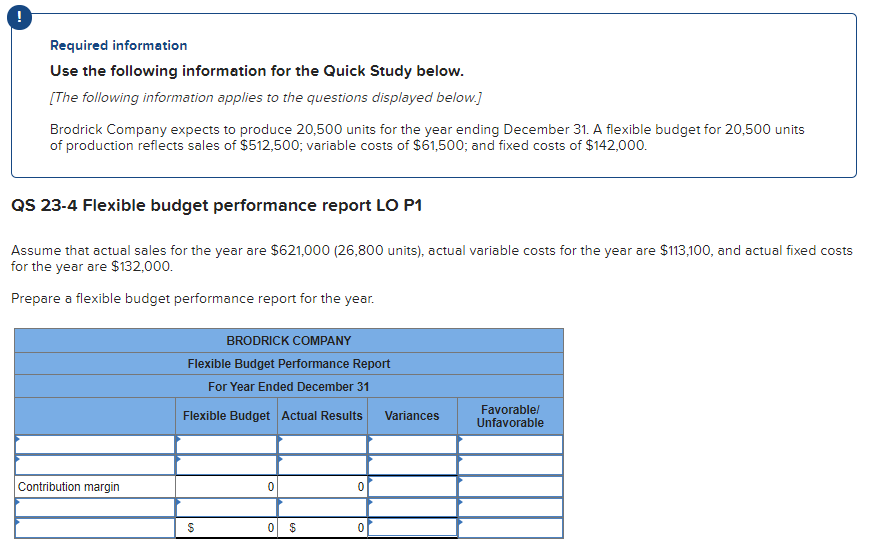Open the Favorable/Unfavorable dropdown in the Contribution margin row
The width and height of the screenshot is (875, 541).
(x=510, y=486)
